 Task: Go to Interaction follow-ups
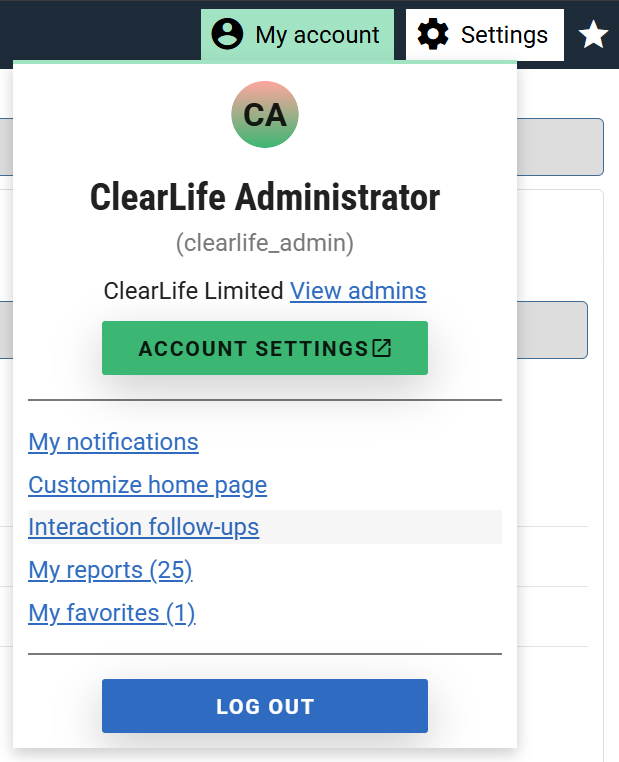(x=143, y=527)
